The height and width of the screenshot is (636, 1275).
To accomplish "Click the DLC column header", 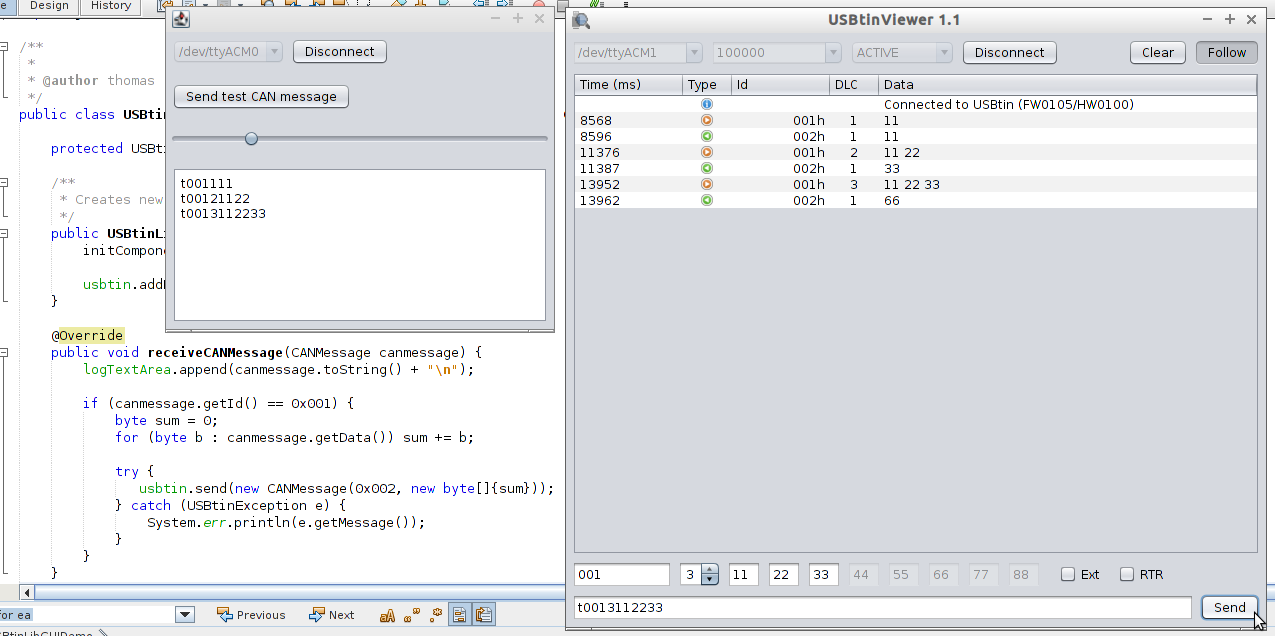I will (854, 85).
